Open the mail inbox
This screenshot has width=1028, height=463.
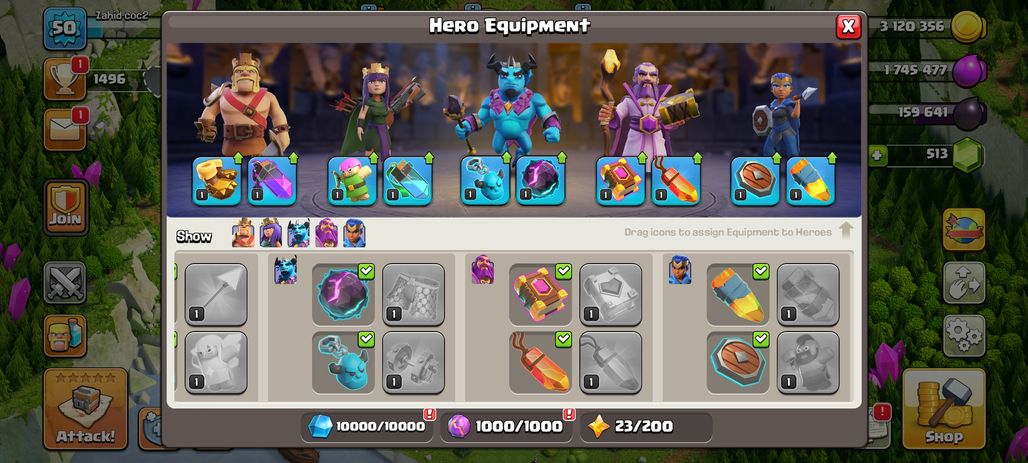point(65,129)
